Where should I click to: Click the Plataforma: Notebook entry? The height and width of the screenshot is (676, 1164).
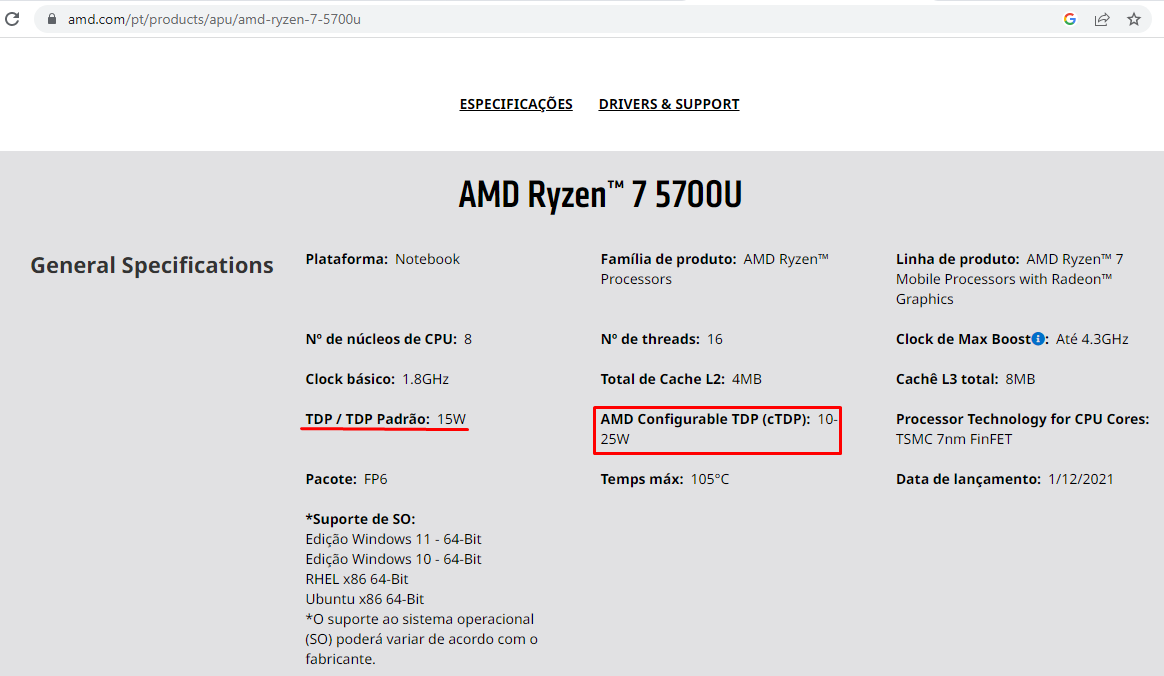point(382,259)
